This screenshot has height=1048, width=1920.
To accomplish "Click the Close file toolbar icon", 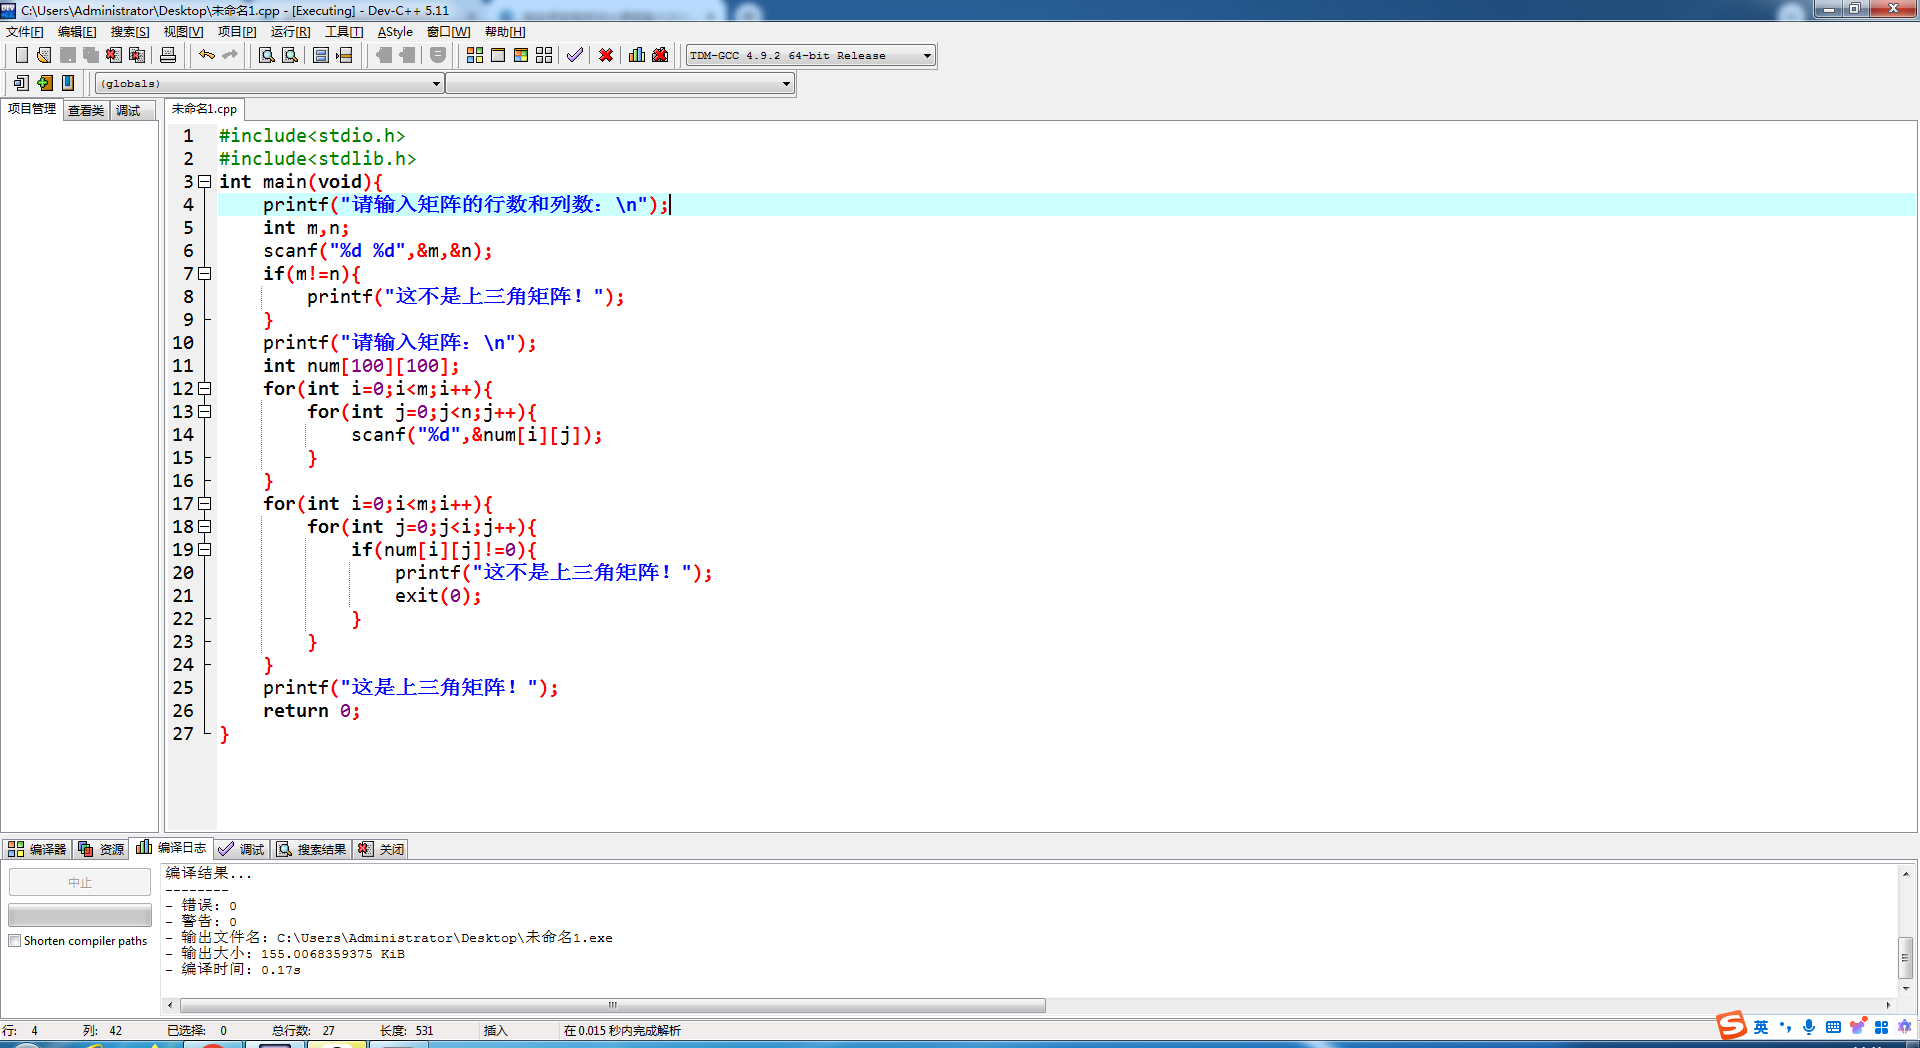I will [114, 55].
